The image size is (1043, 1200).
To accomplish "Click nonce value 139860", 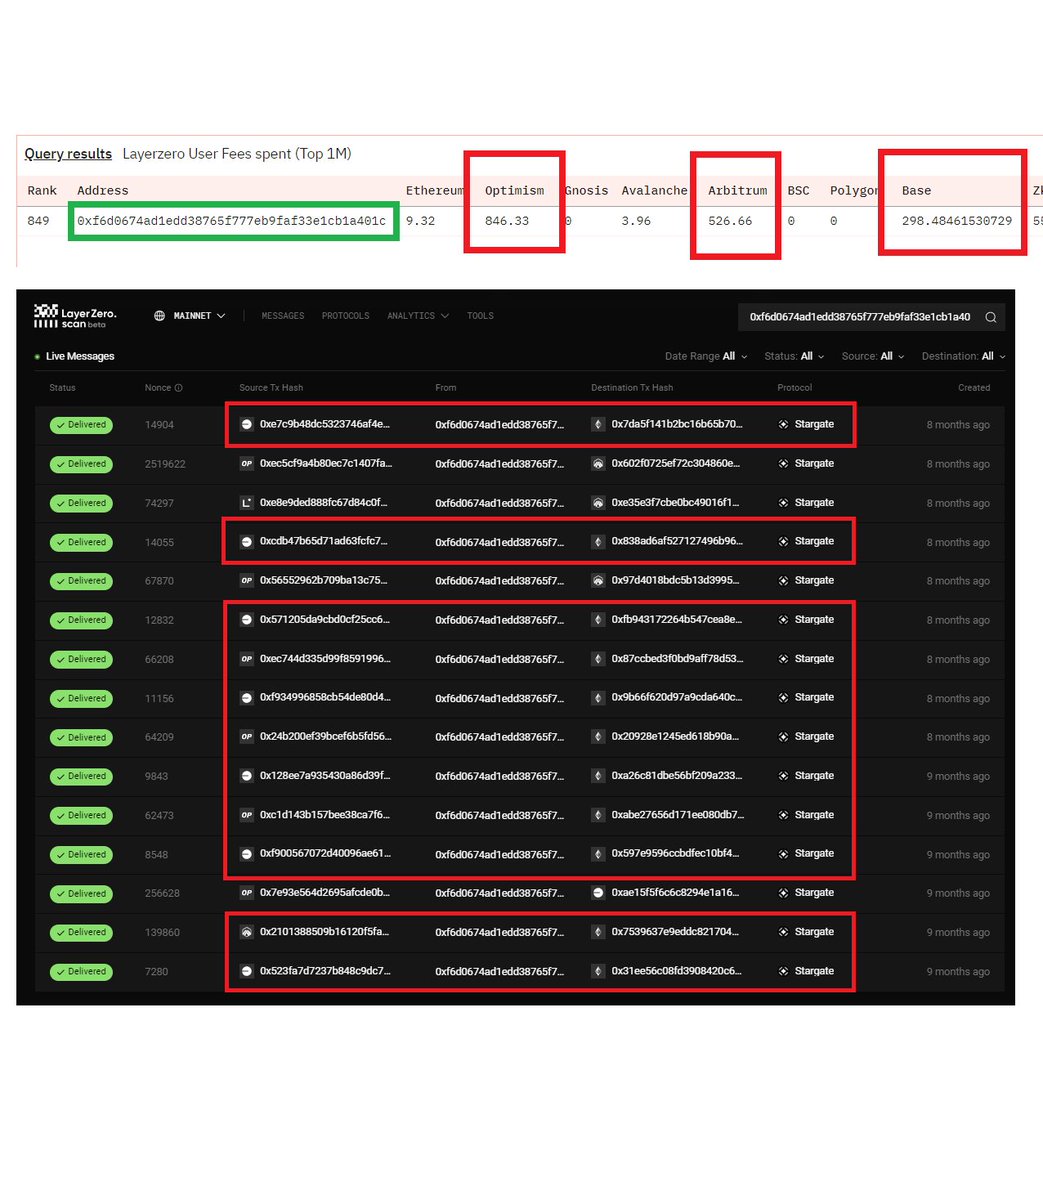I will 162,933.
